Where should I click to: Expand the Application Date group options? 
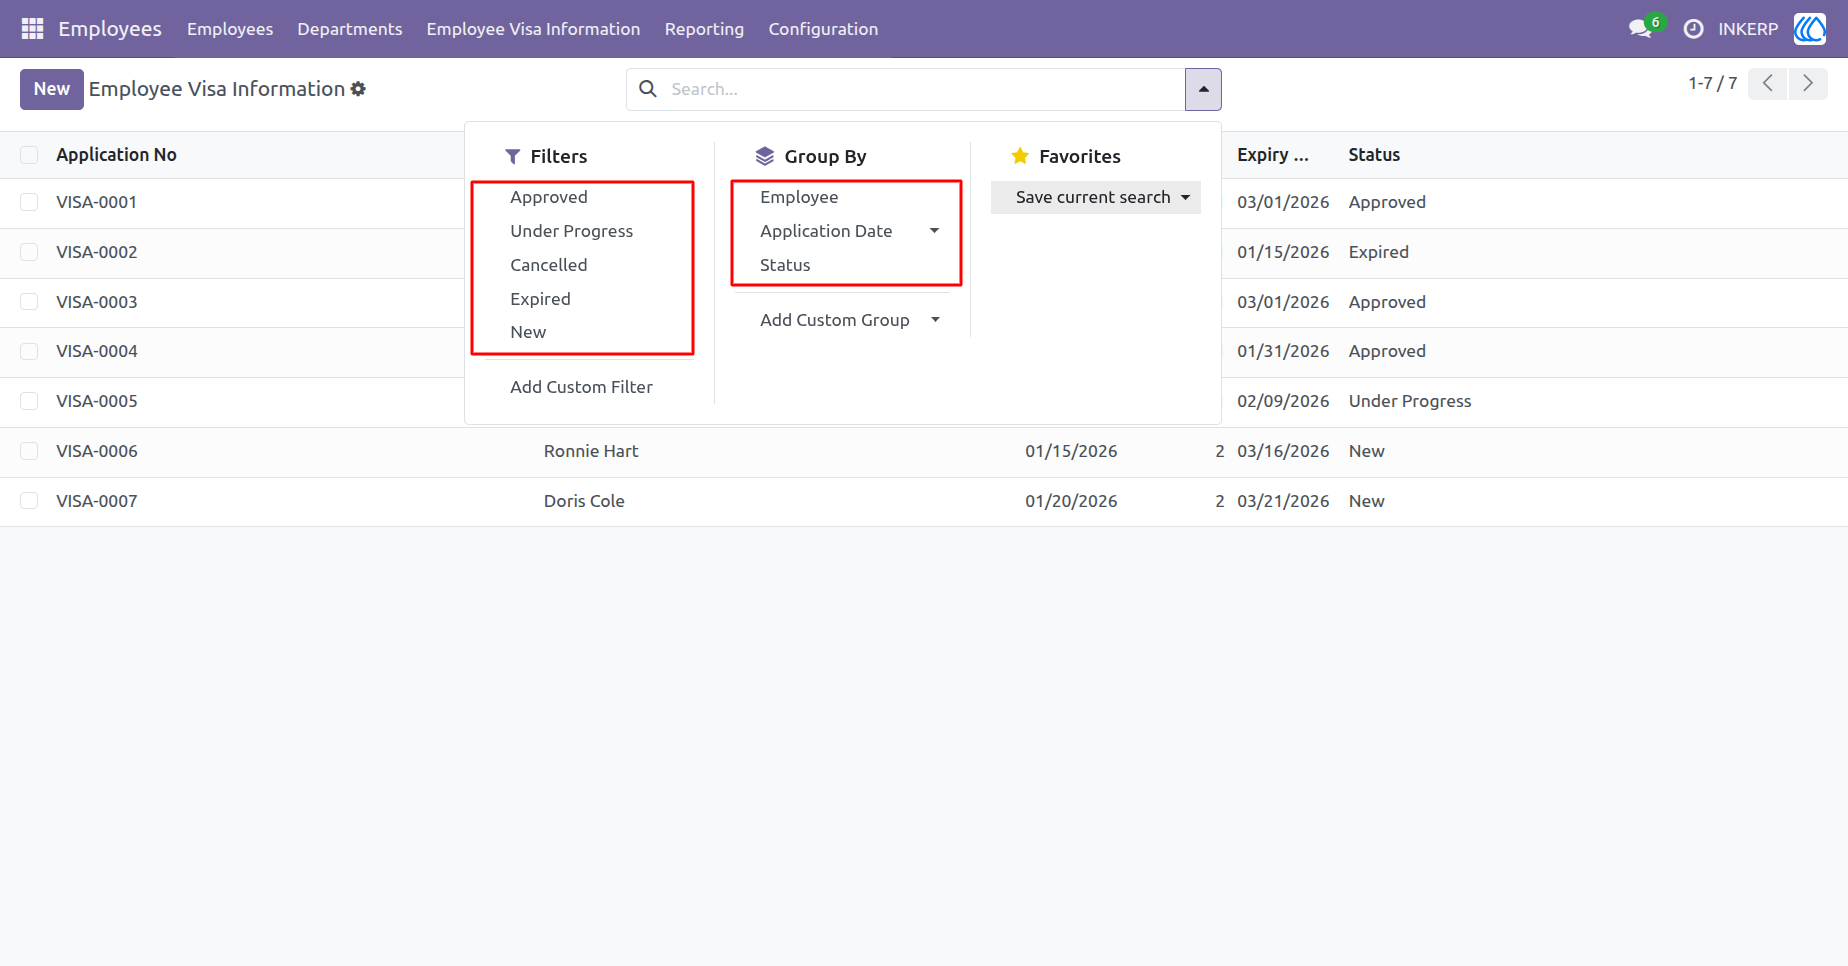click(x=934, y=231)
